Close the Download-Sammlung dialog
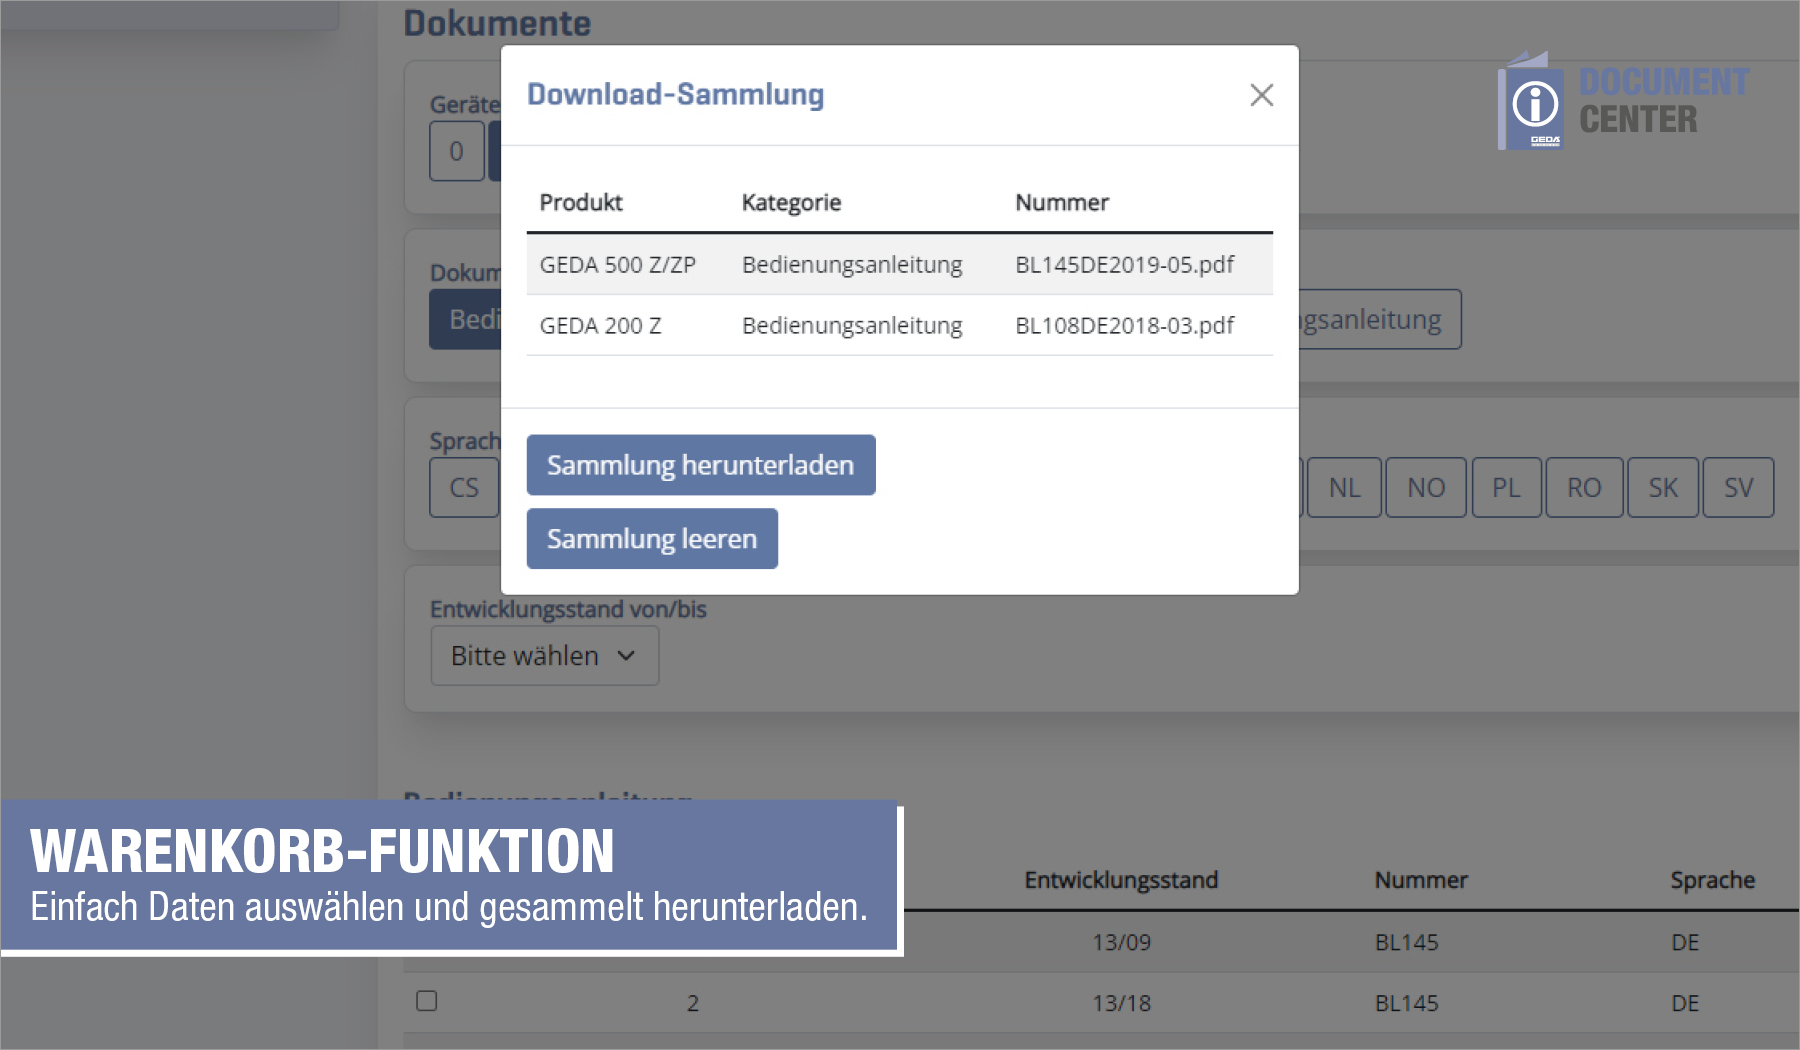1800x1050 pixels. coord(1261,95)
